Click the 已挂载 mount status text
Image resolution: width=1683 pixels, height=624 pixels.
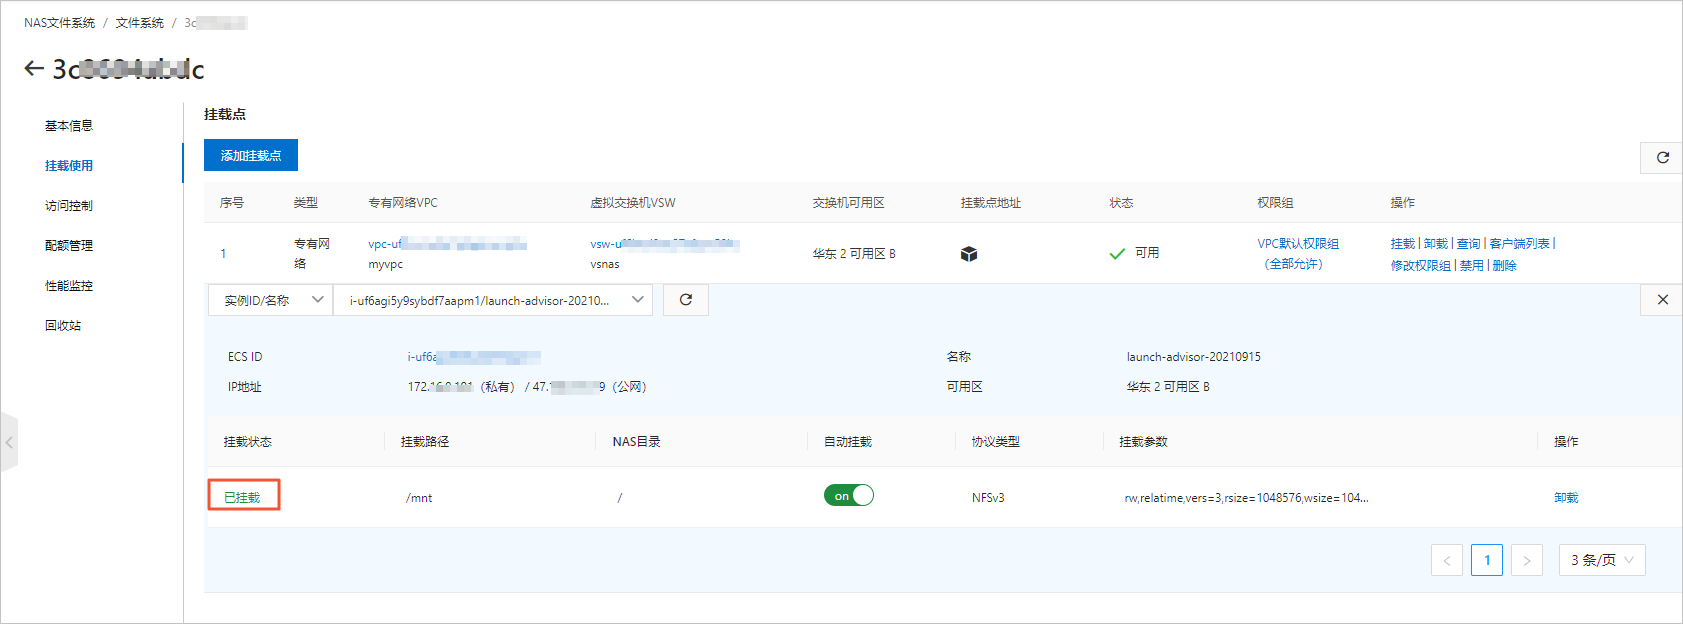(x=242, y=498)
